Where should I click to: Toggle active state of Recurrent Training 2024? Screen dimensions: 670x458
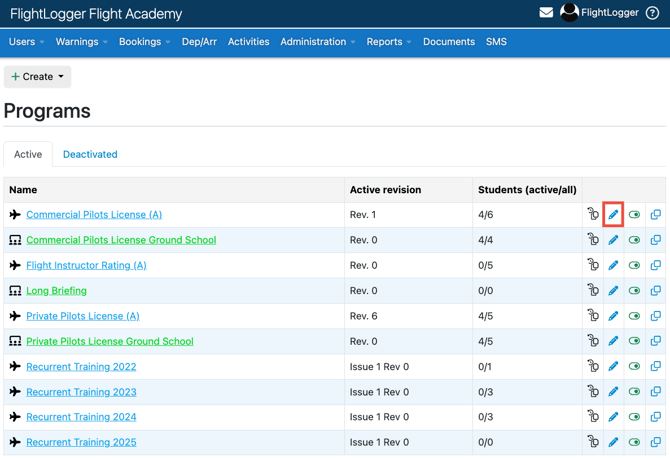(634, 417)
